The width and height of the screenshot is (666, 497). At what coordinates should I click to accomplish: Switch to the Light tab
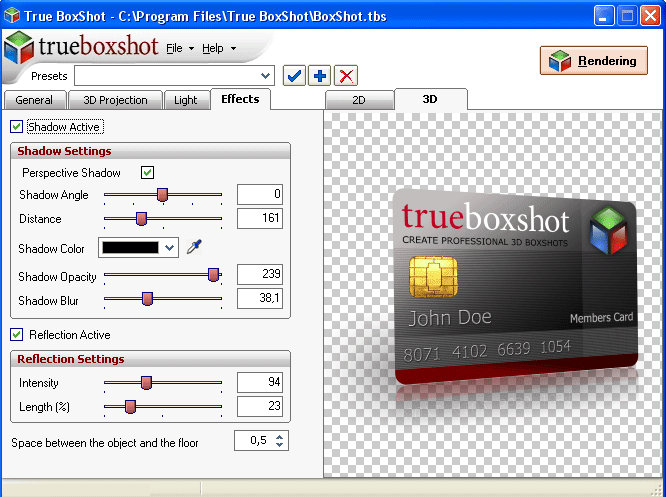point(186,100)
